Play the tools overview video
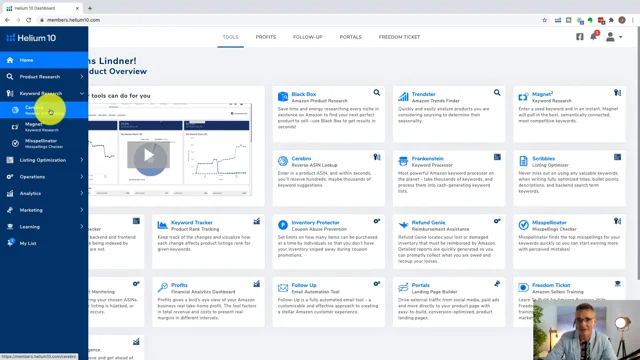The height and width of the screenshot is (360, 640). [149, 156]
